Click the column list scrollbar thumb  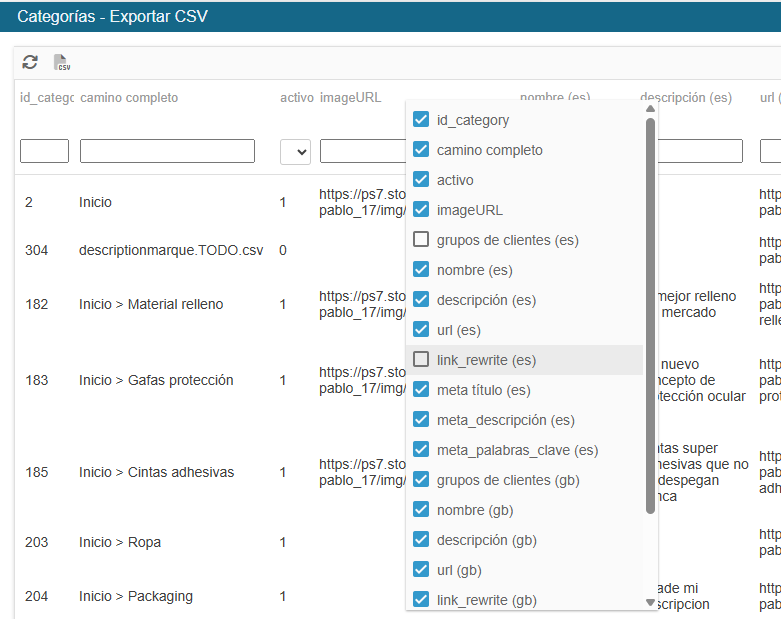(650, 316)
